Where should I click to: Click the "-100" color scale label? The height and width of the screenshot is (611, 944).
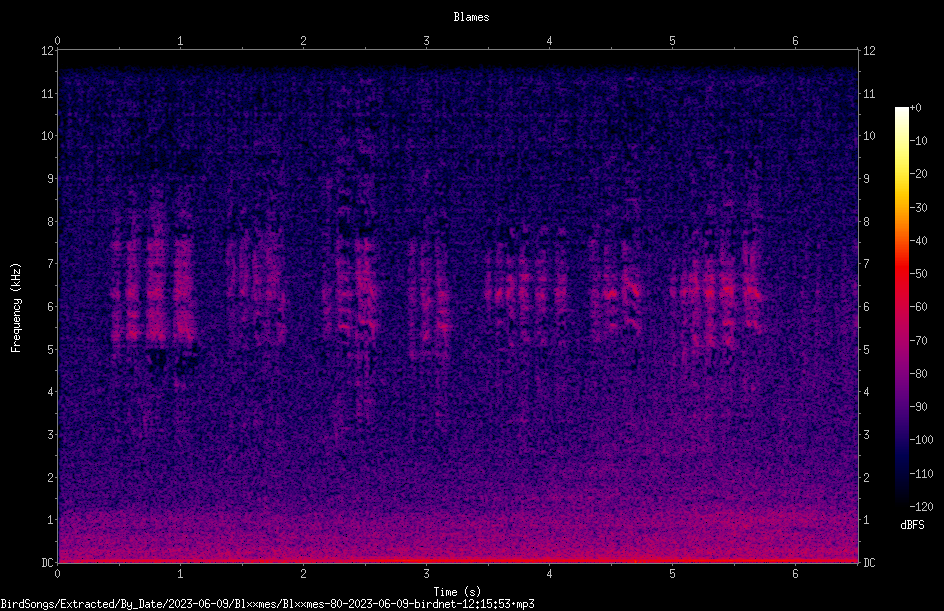coord(921,440)
